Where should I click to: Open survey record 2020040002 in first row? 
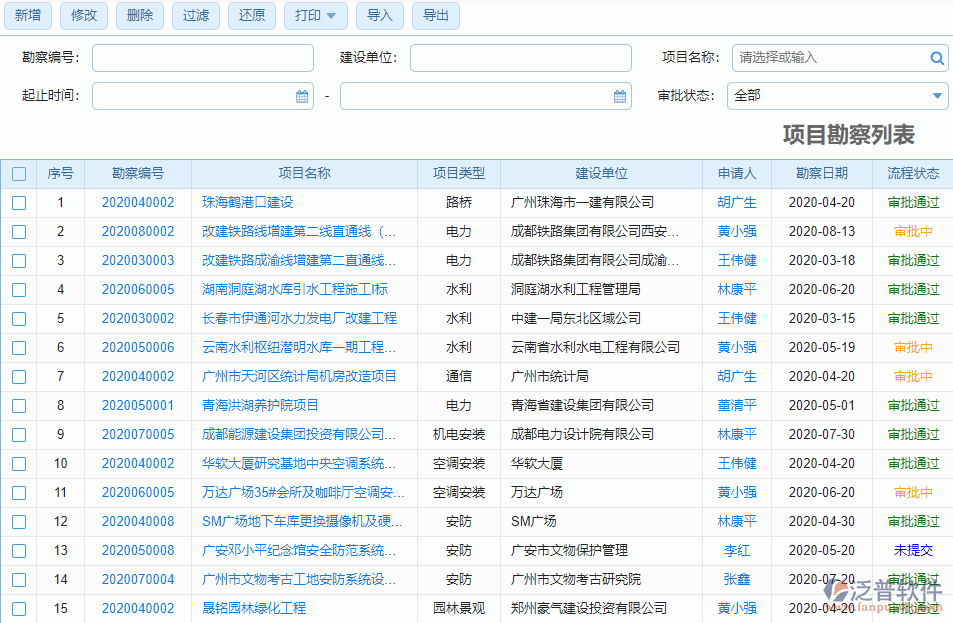(137, 202)
